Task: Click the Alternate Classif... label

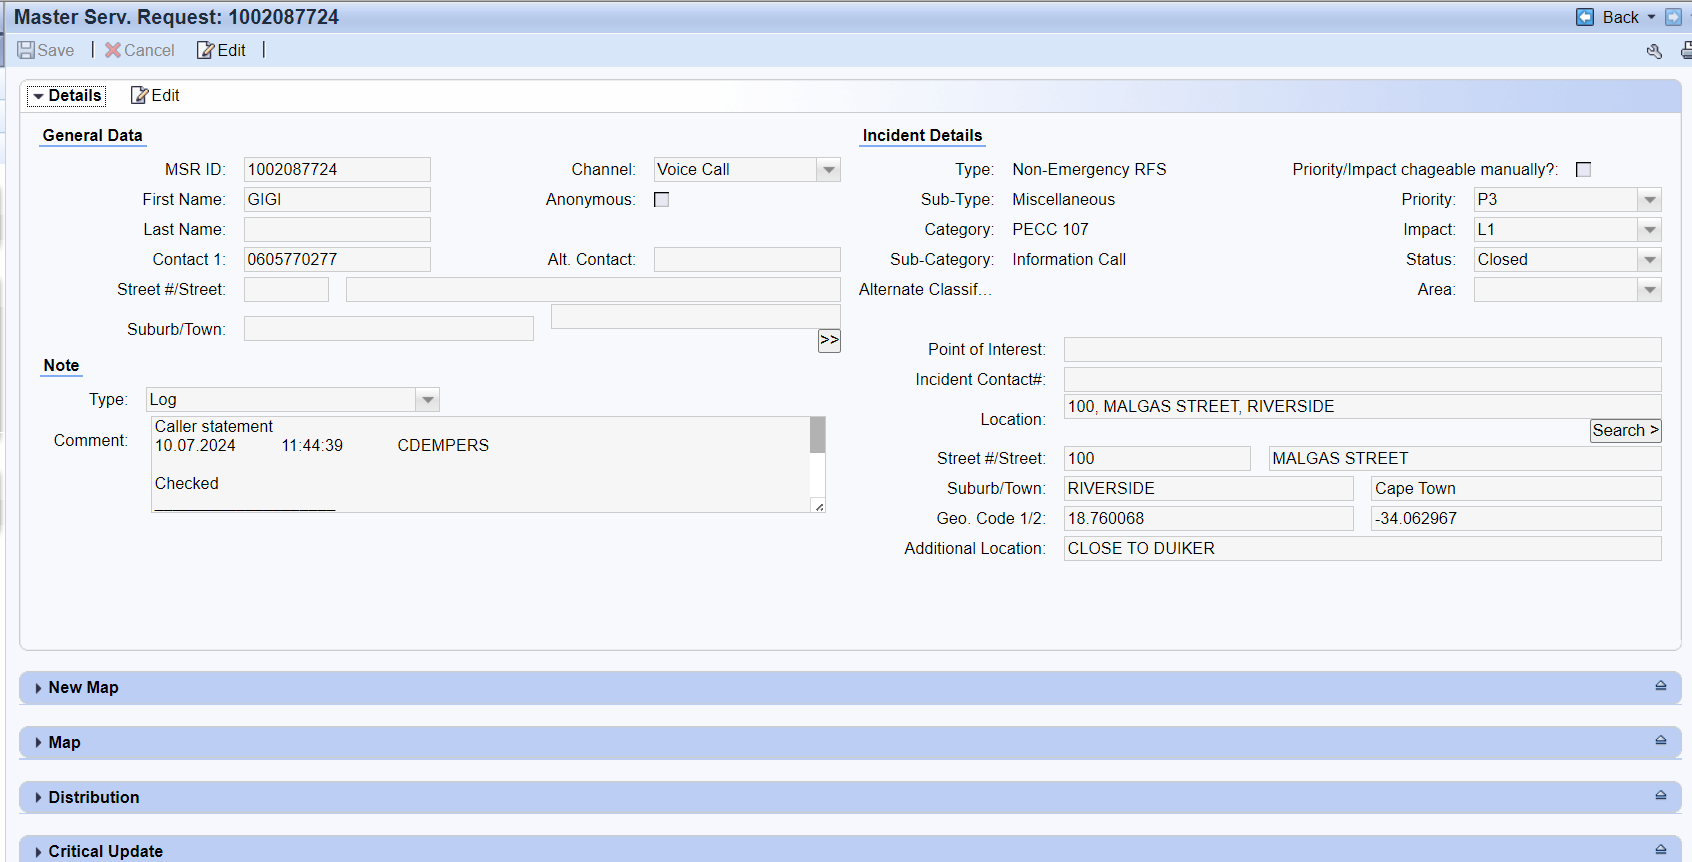Action: click(x=925, y=290)
